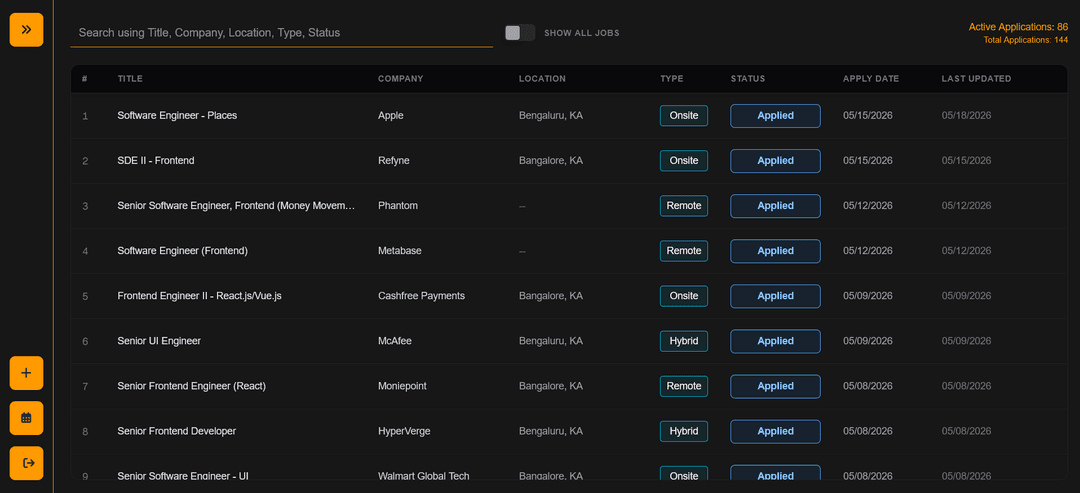The width and height of the screenshot is (1080, 493).
Task: Expand the sidebar with double-chevron icon
Action: click(26, 30)
